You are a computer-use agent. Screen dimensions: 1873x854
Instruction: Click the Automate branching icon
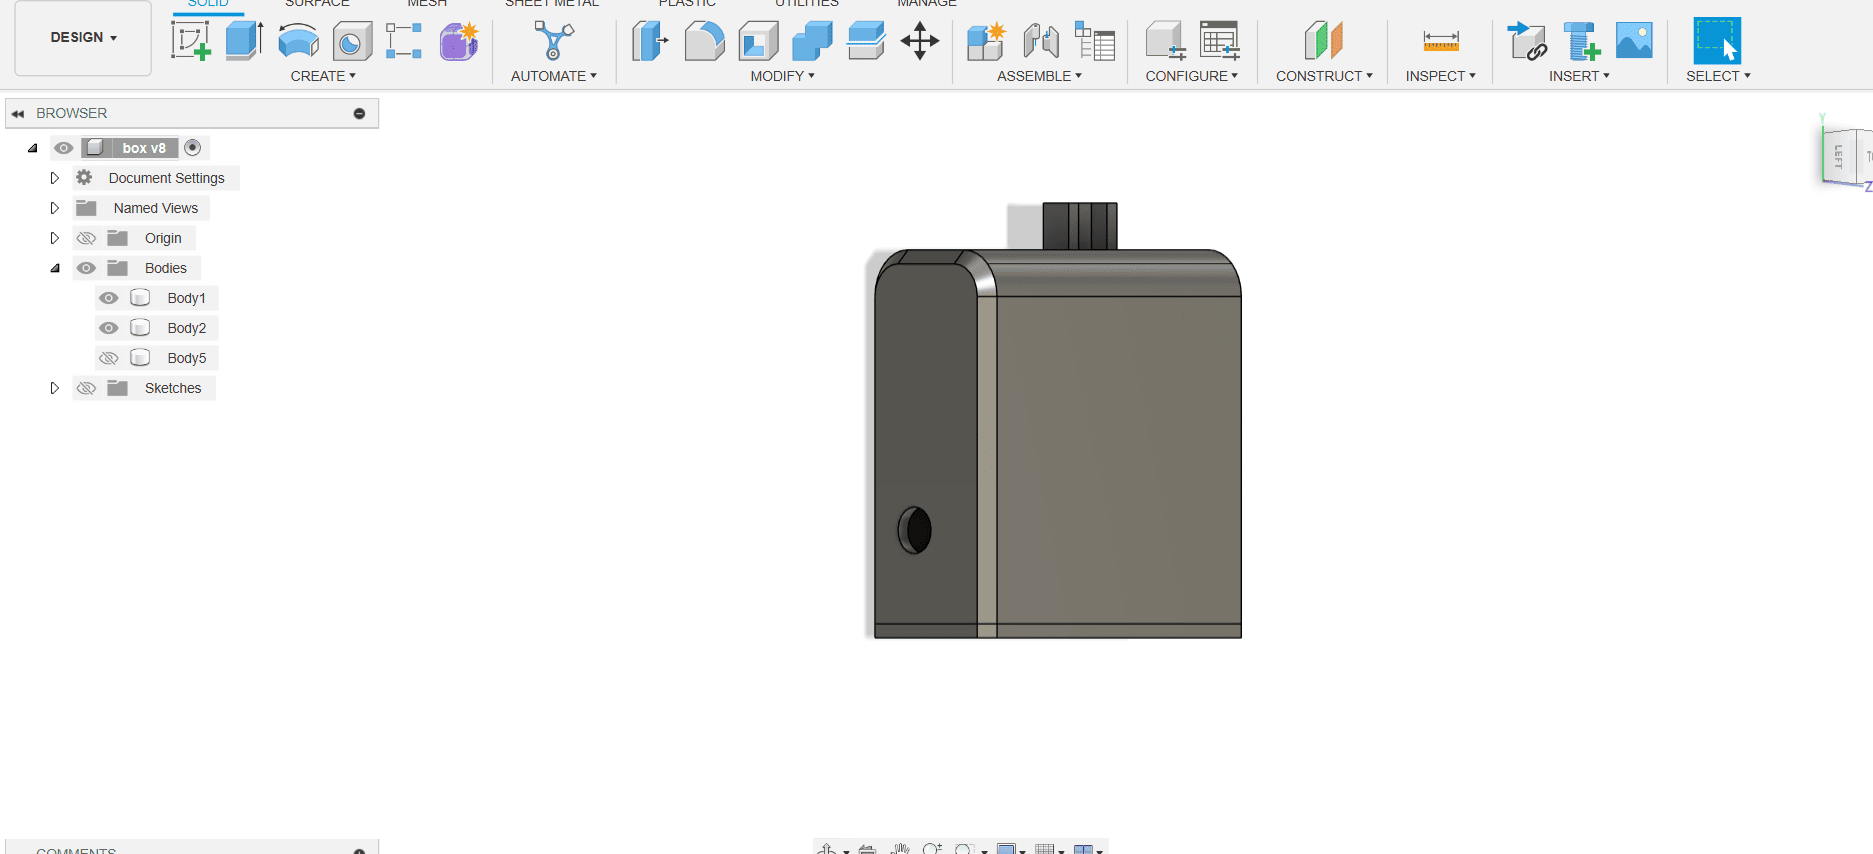point(553,41)
